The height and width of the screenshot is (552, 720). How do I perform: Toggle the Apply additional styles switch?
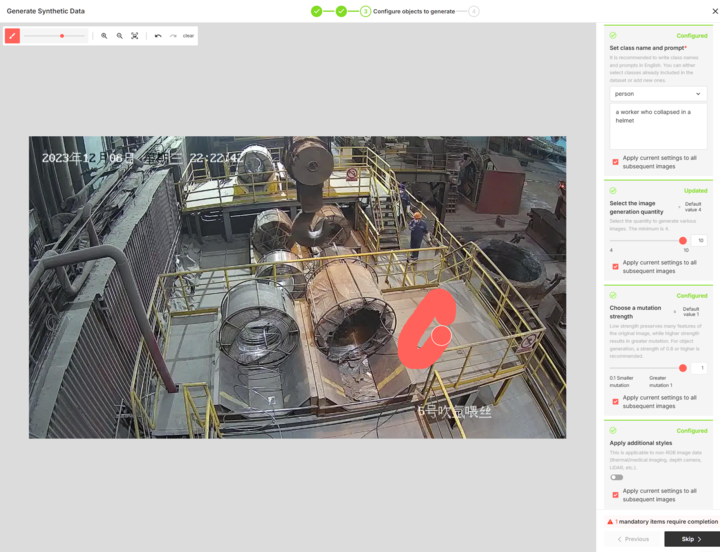617,477
